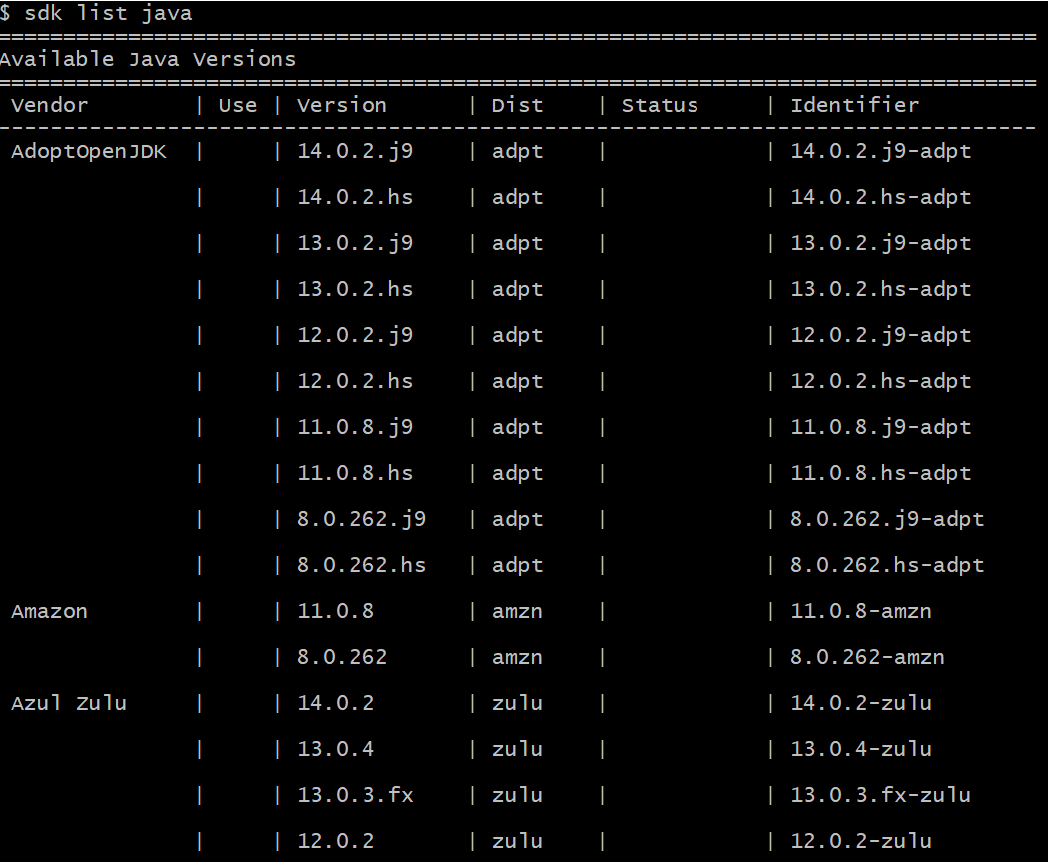This screenshot has width=1048, height=862.
Task: Select identifier 13.0.3.fx-zulu
Action: (881, 795)
